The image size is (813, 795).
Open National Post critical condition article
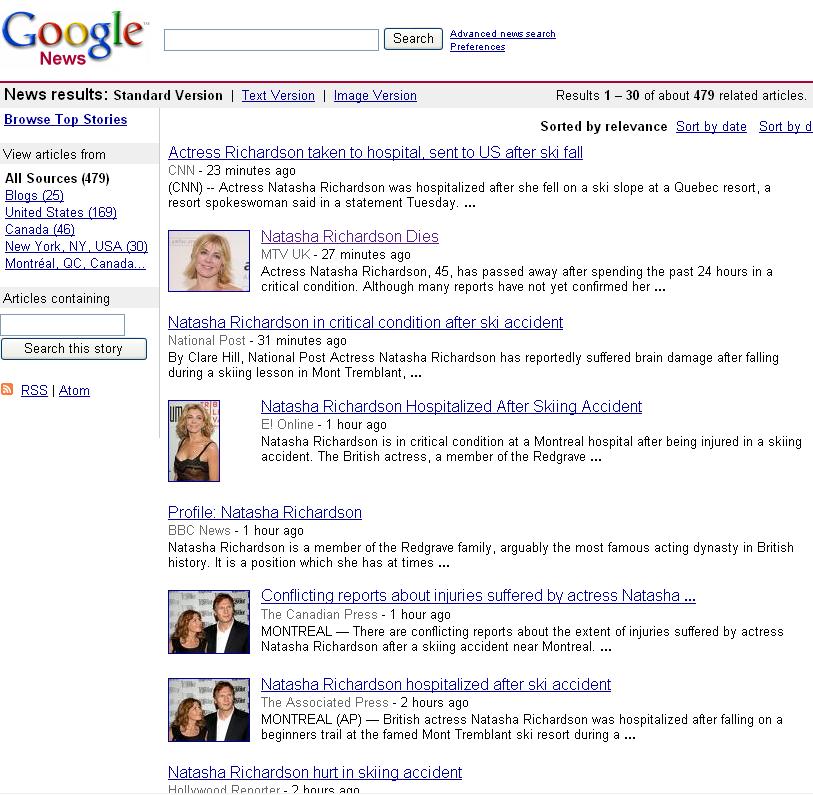coord(366,323)
